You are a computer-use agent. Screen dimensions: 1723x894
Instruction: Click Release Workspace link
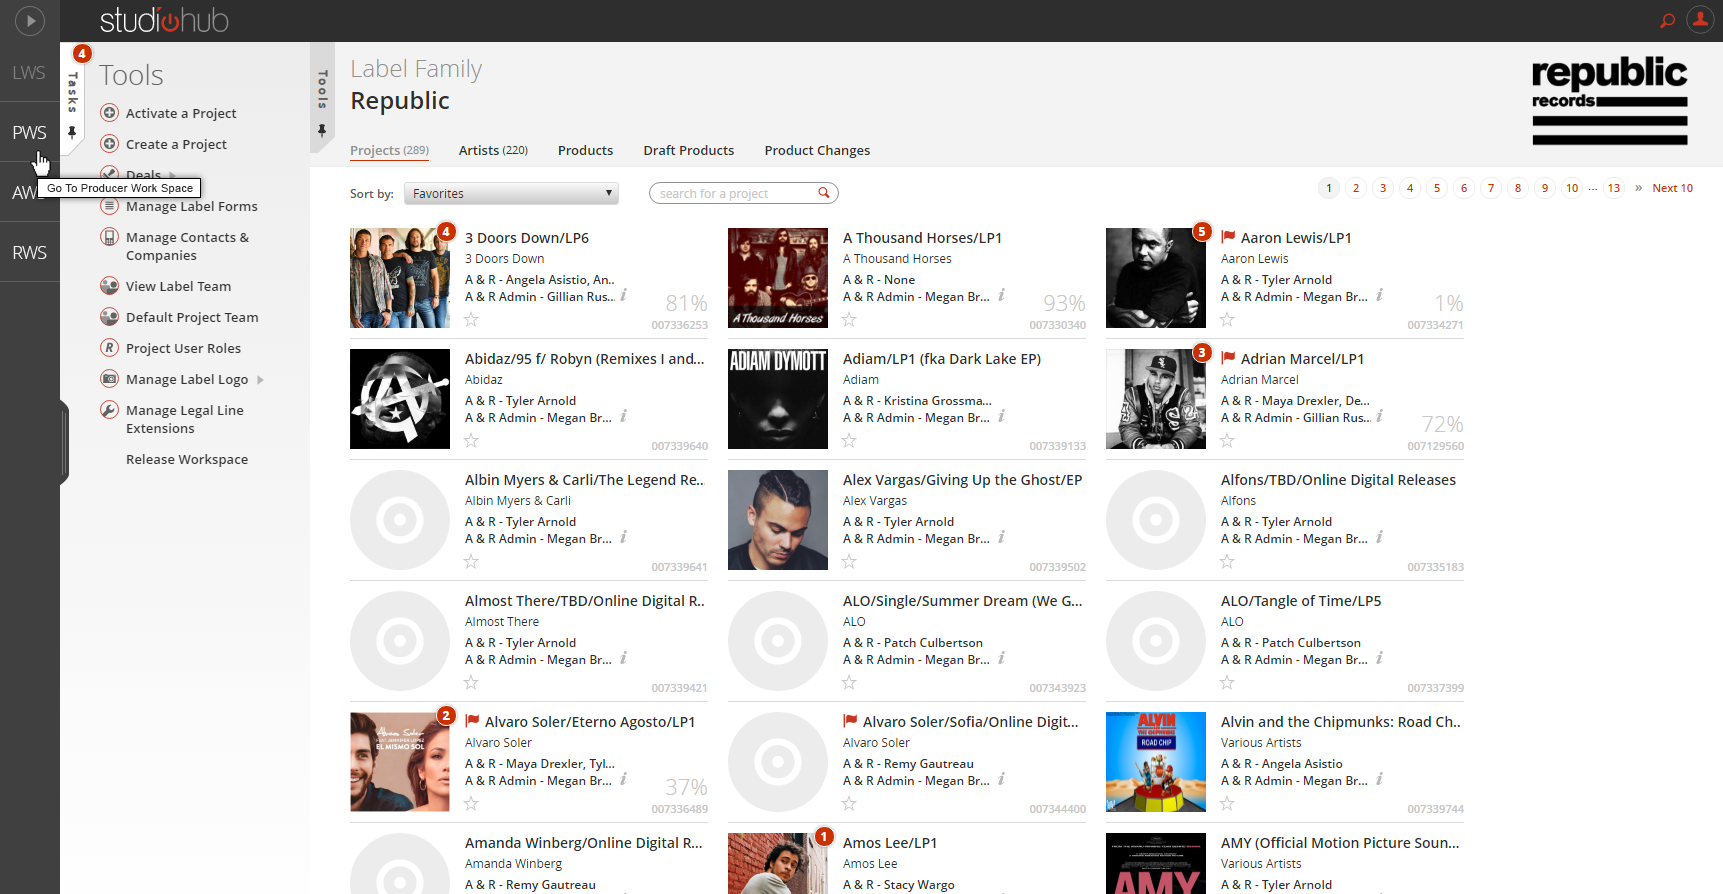point(187,460)
